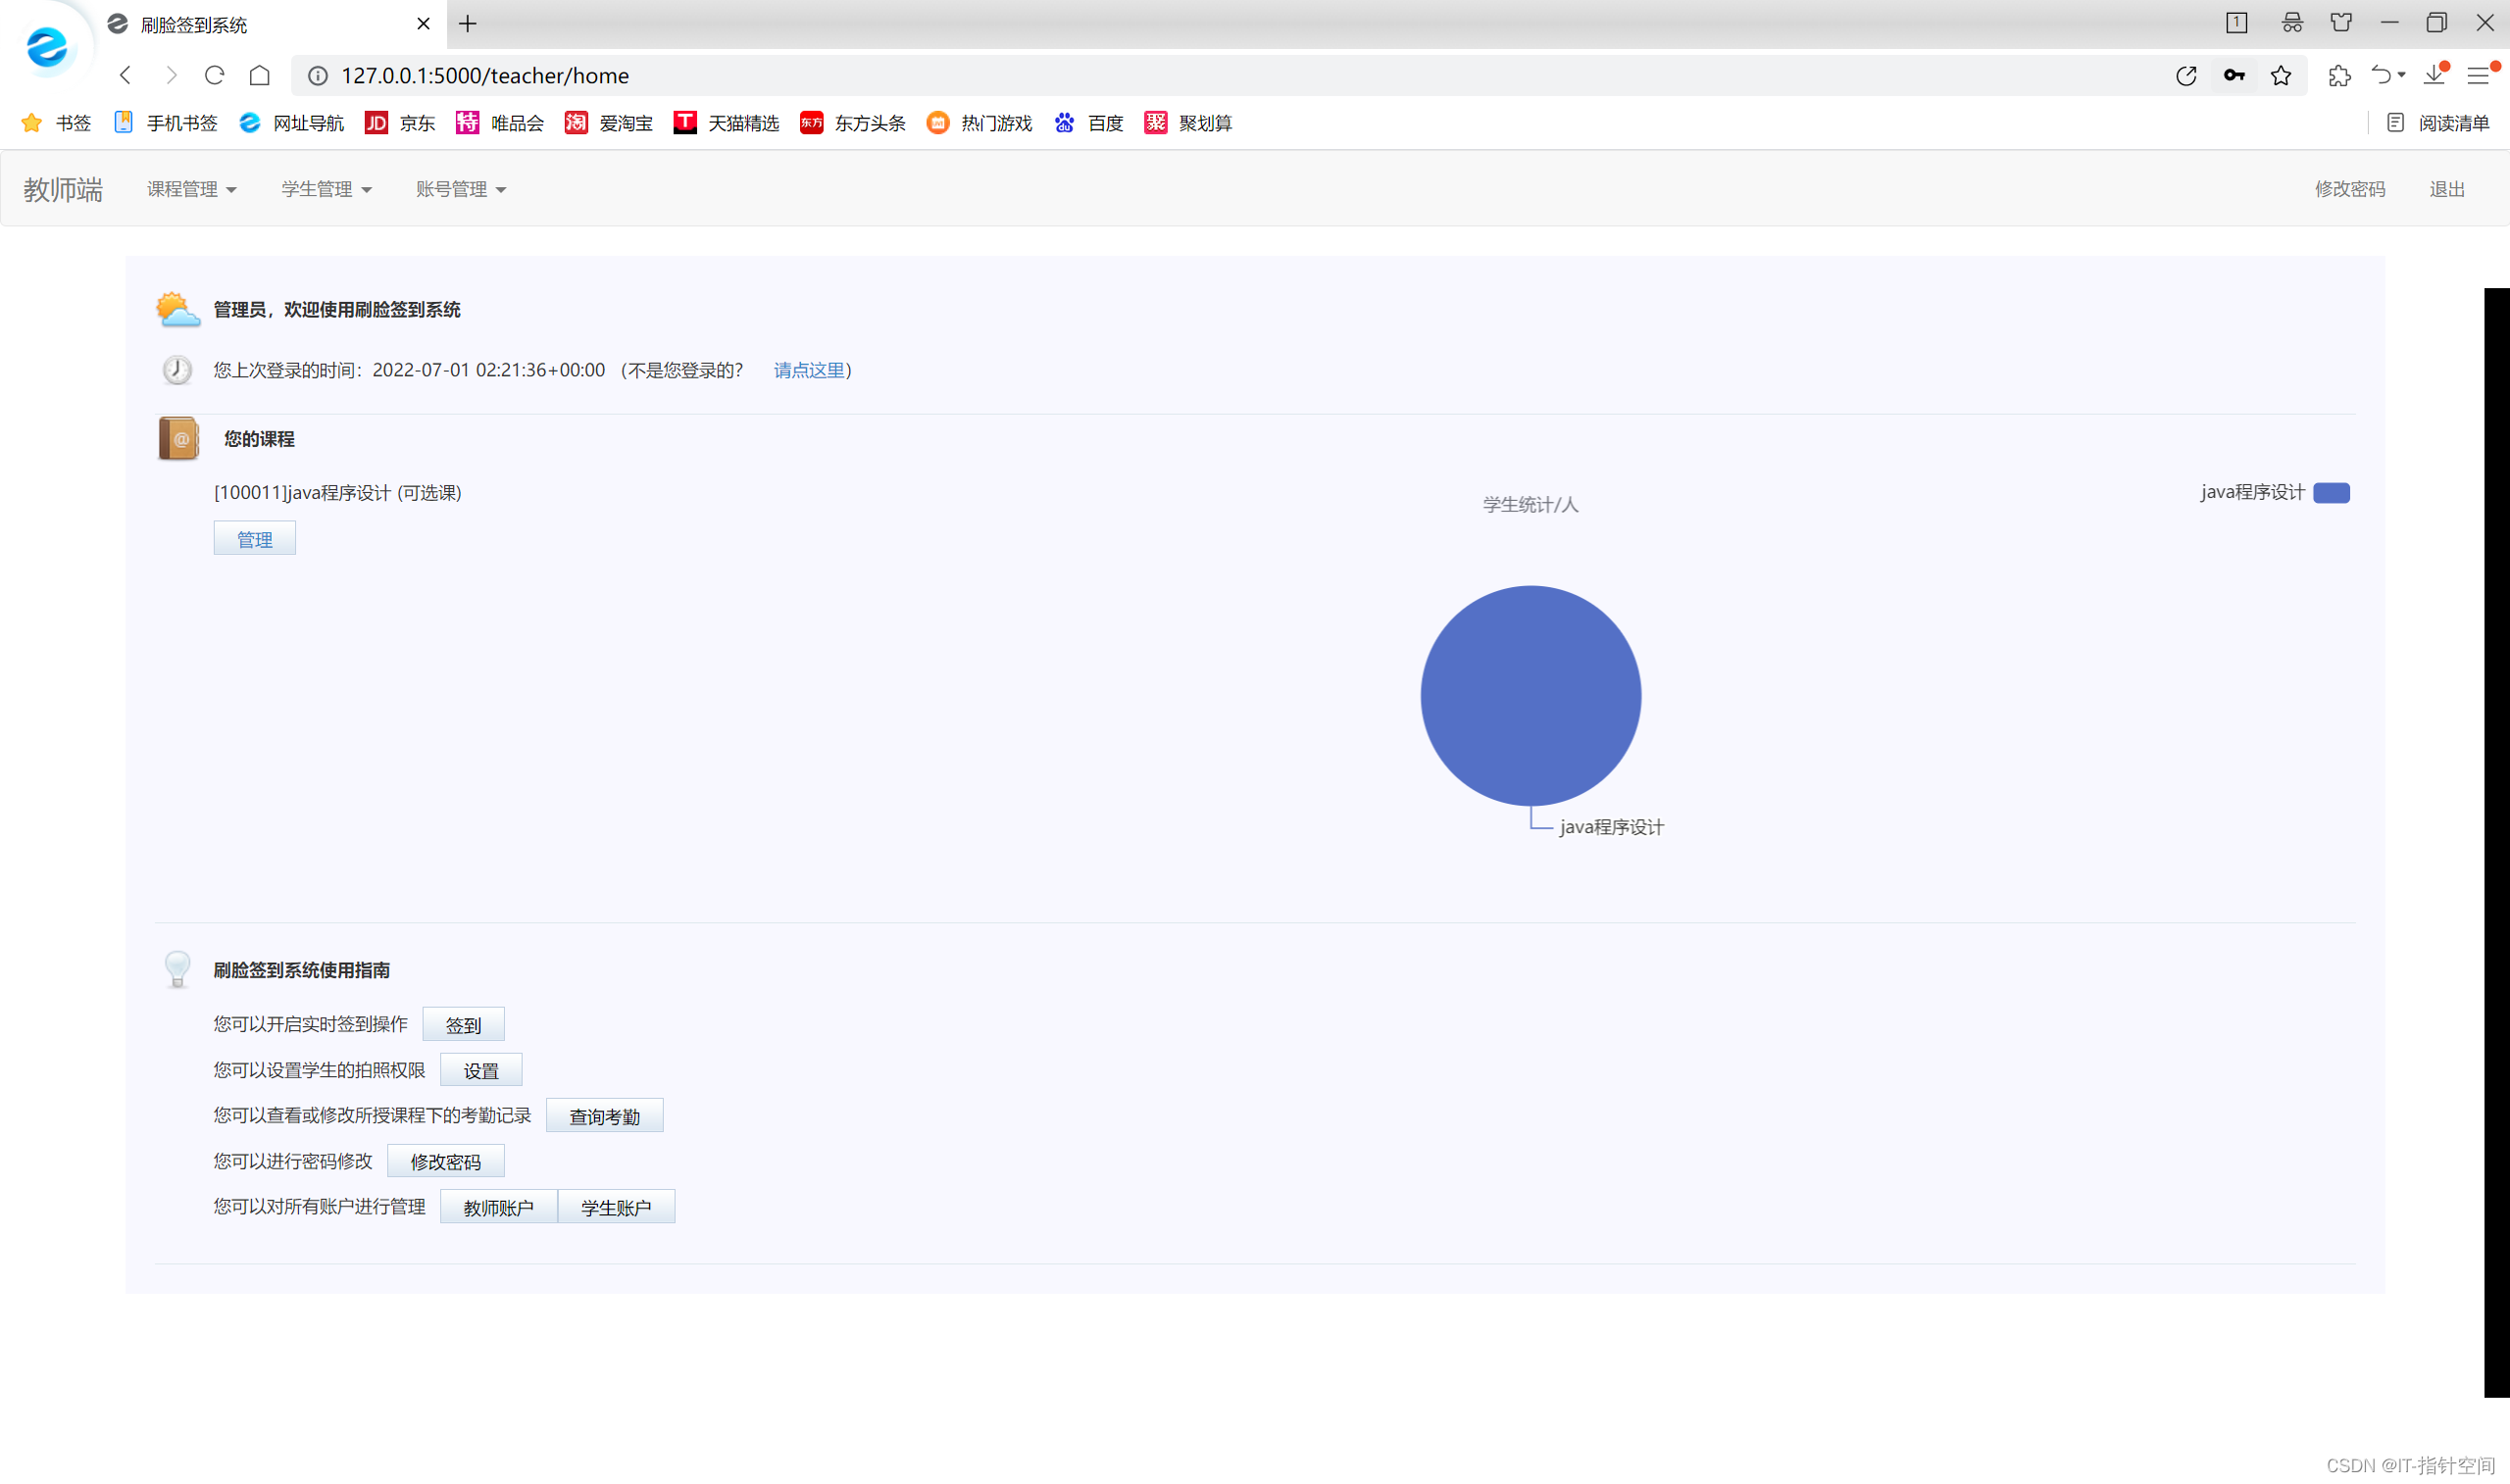Open the saved passwords key icon
Viewport: 2510px width, 1484px height.
[2233, 76]
